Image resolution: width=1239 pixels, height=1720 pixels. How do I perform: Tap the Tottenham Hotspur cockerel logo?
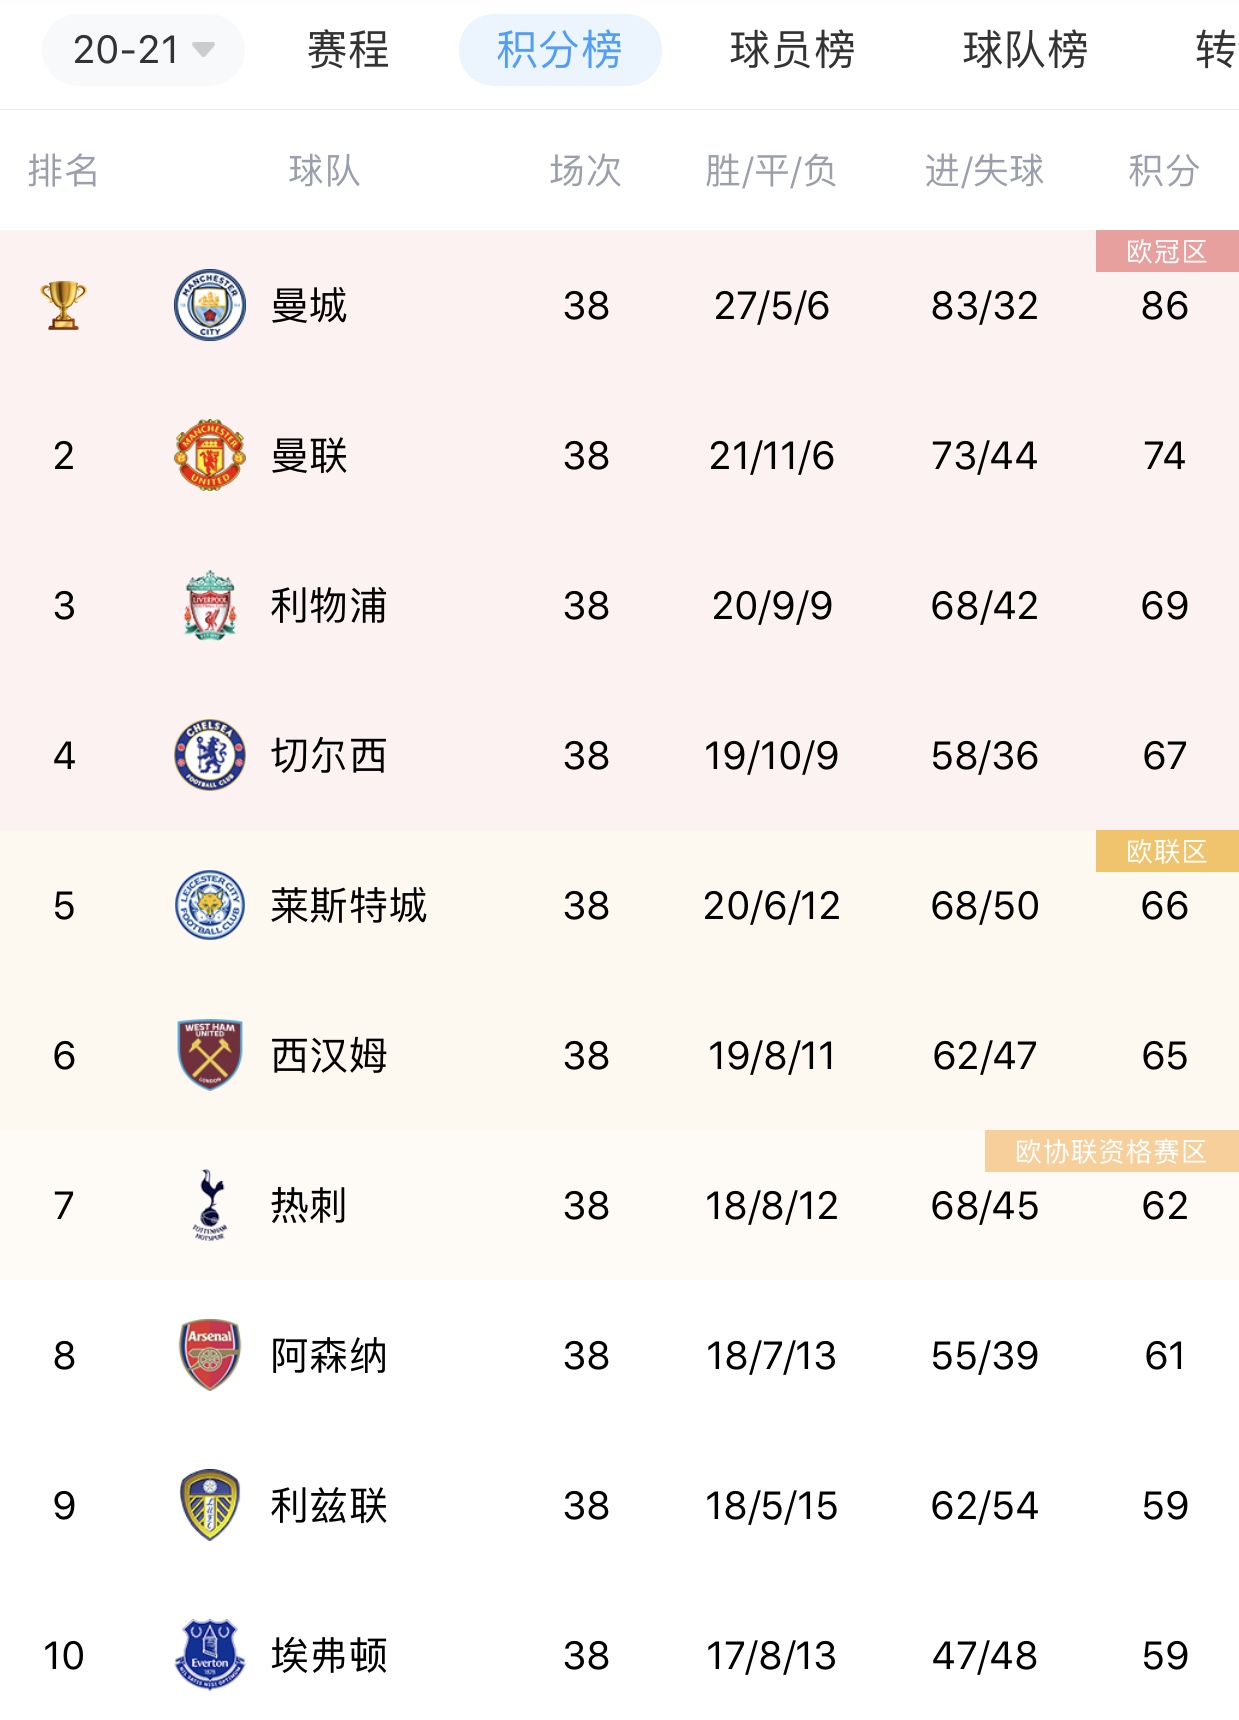[210, 1205]
